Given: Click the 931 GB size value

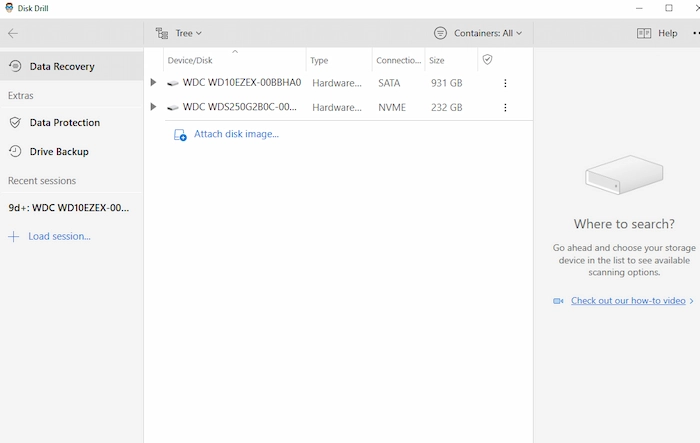Looking at the screenshot, I should pos(447,83).
